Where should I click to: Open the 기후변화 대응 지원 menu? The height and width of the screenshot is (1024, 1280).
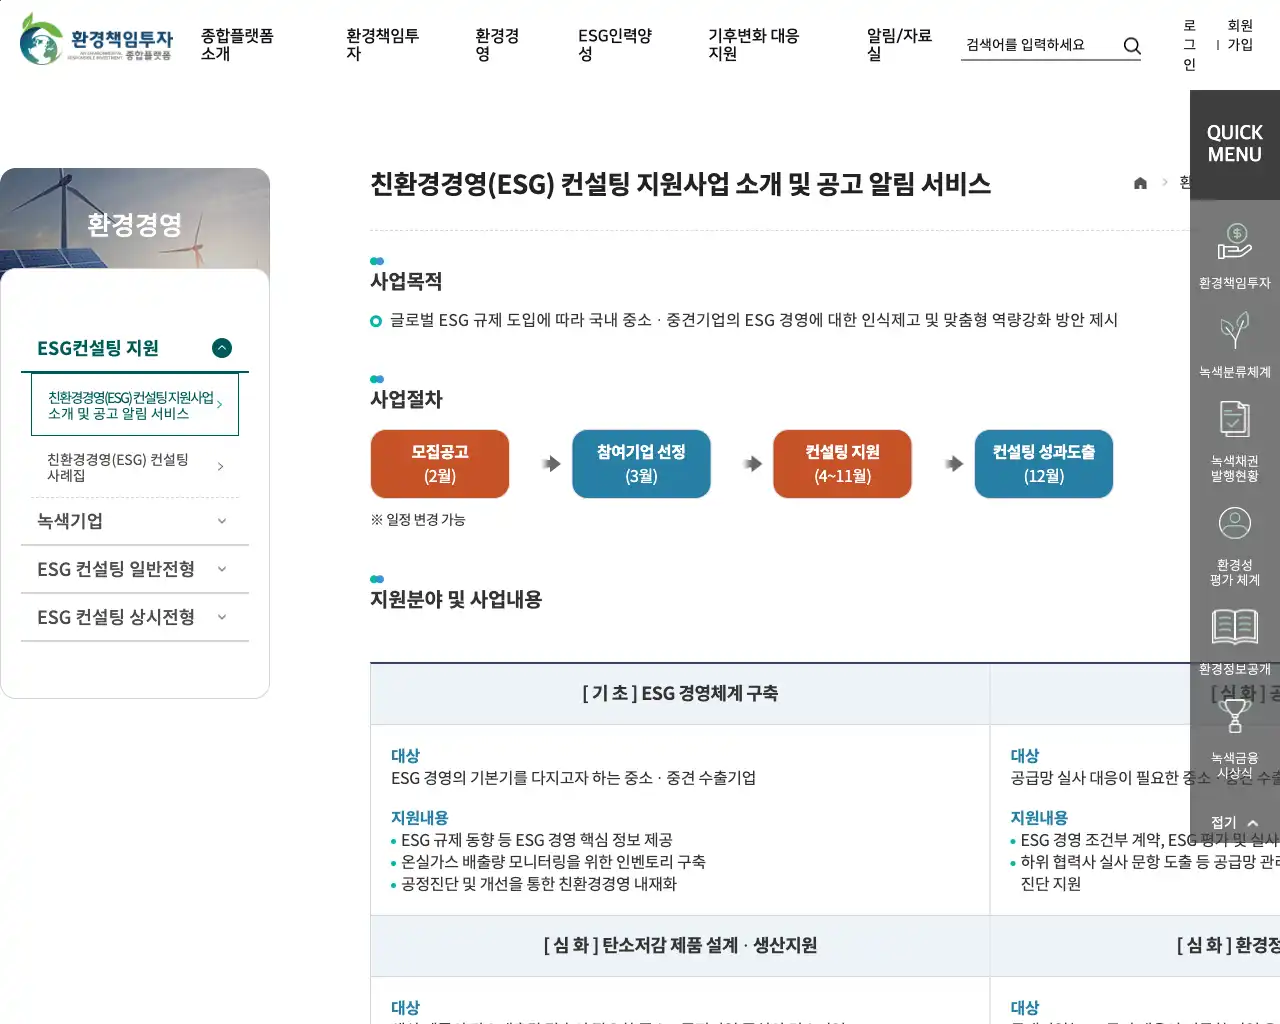click(753, 45)
